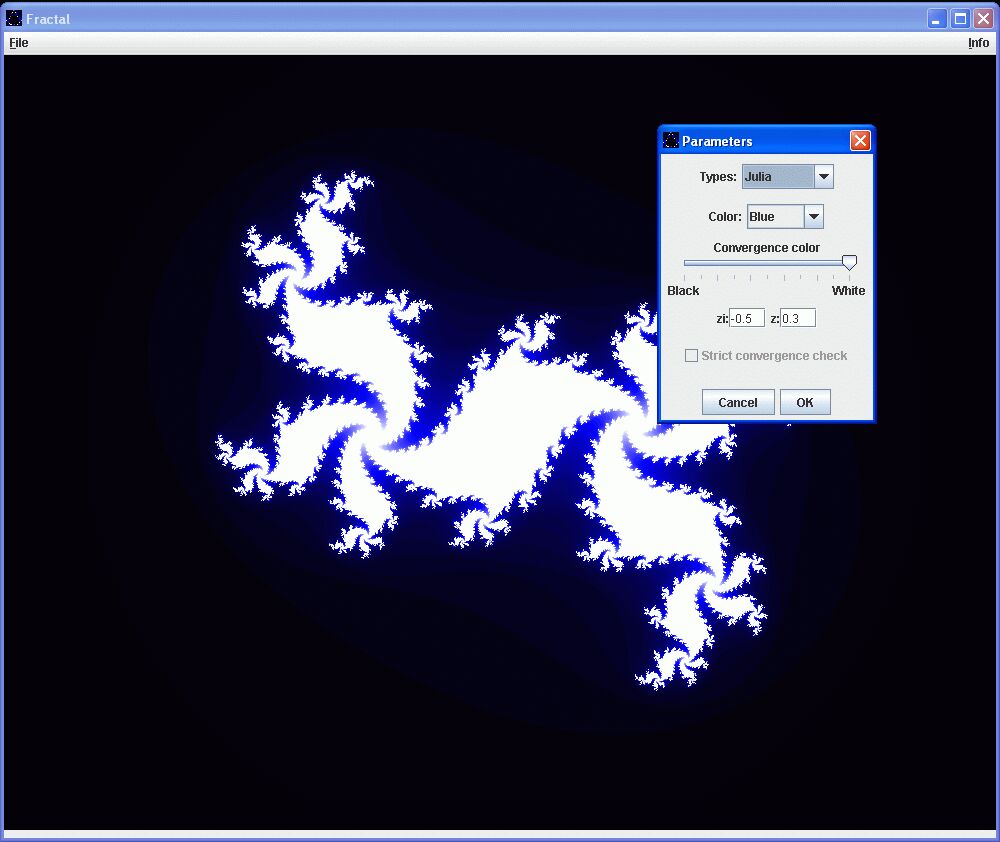1000x842 pixels.
Task: Click the Convergence color slider thumb
Action: pyautogui.click(x=849, y=263)
